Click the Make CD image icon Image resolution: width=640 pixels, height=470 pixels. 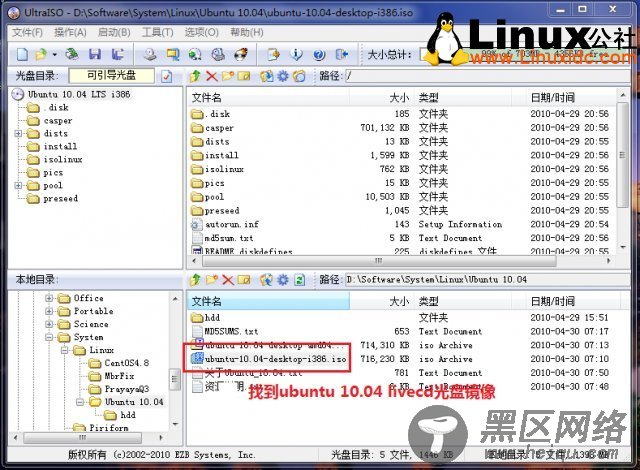click(150, 54)
